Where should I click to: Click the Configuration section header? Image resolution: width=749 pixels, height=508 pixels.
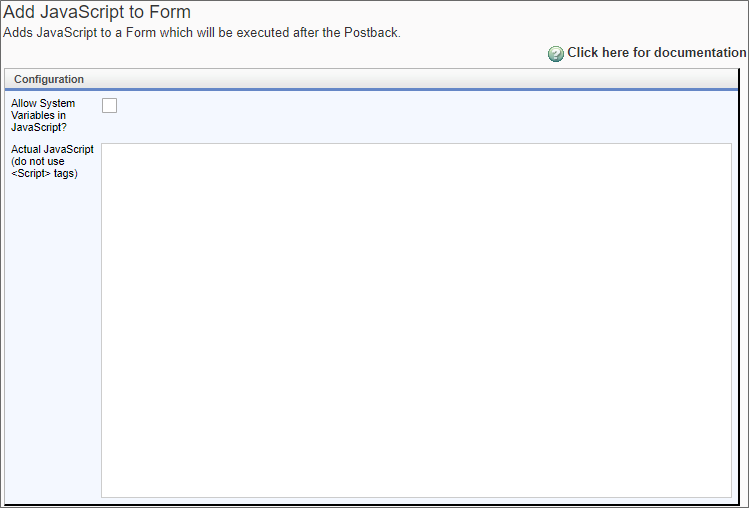pyautogui.click(x=49, y=79)
